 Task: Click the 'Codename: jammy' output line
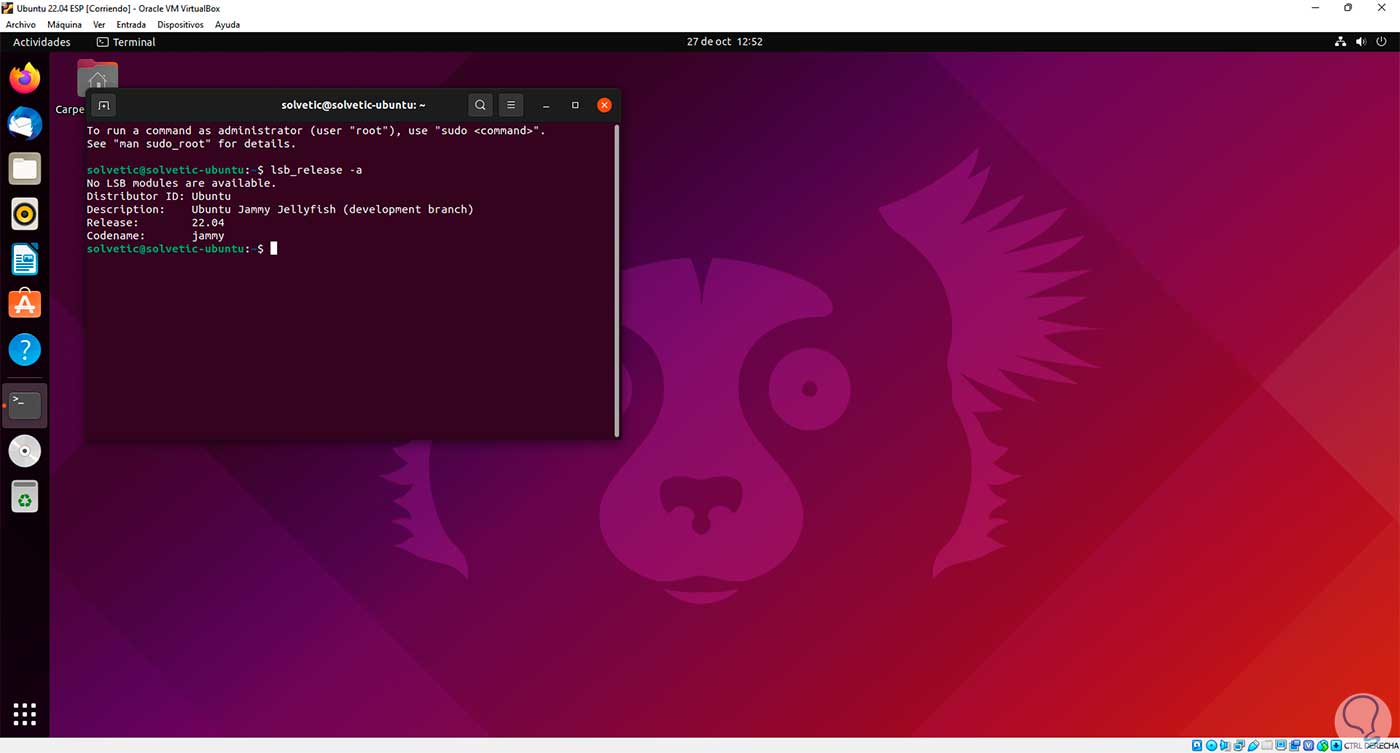[155, 235]
